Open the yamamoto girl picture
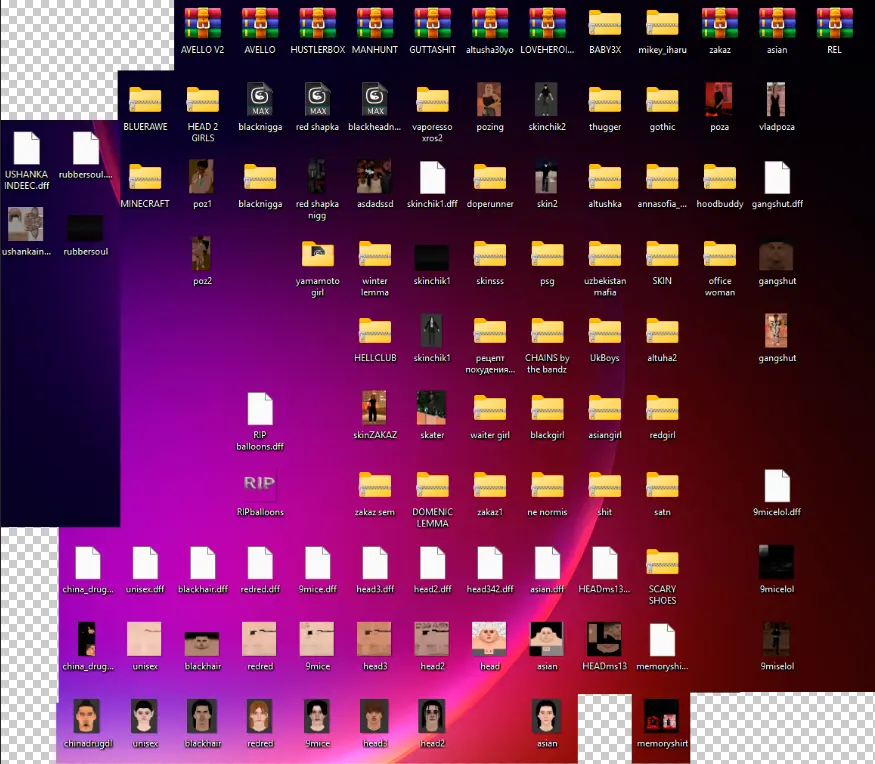Image resolution: width=875 pixels, height=764 pixels. pos(317,253)
